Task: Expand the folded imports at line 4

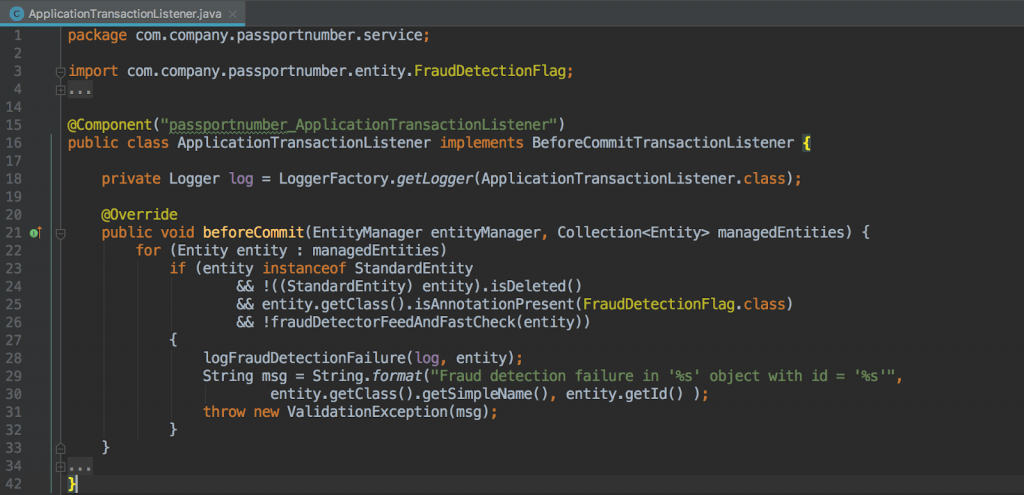Action: (x=60, y=90)
